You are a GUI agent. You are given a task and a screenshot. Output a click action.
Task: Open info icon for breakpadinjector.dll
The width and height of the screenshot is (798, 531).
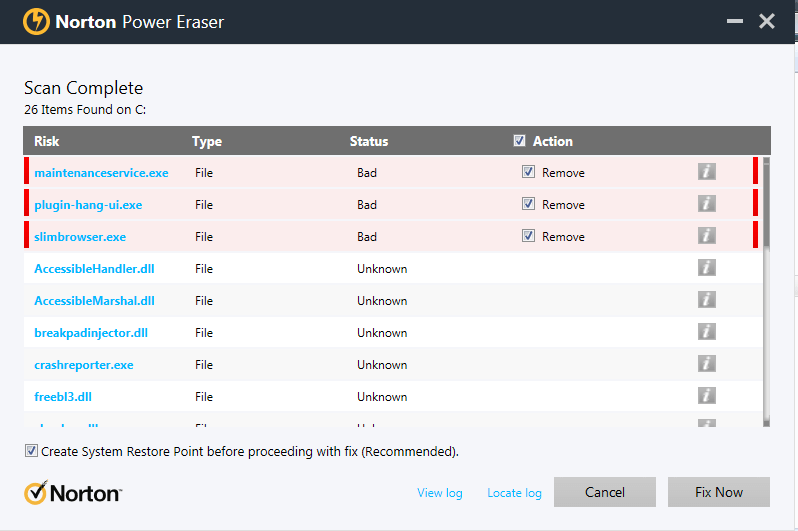707,332
